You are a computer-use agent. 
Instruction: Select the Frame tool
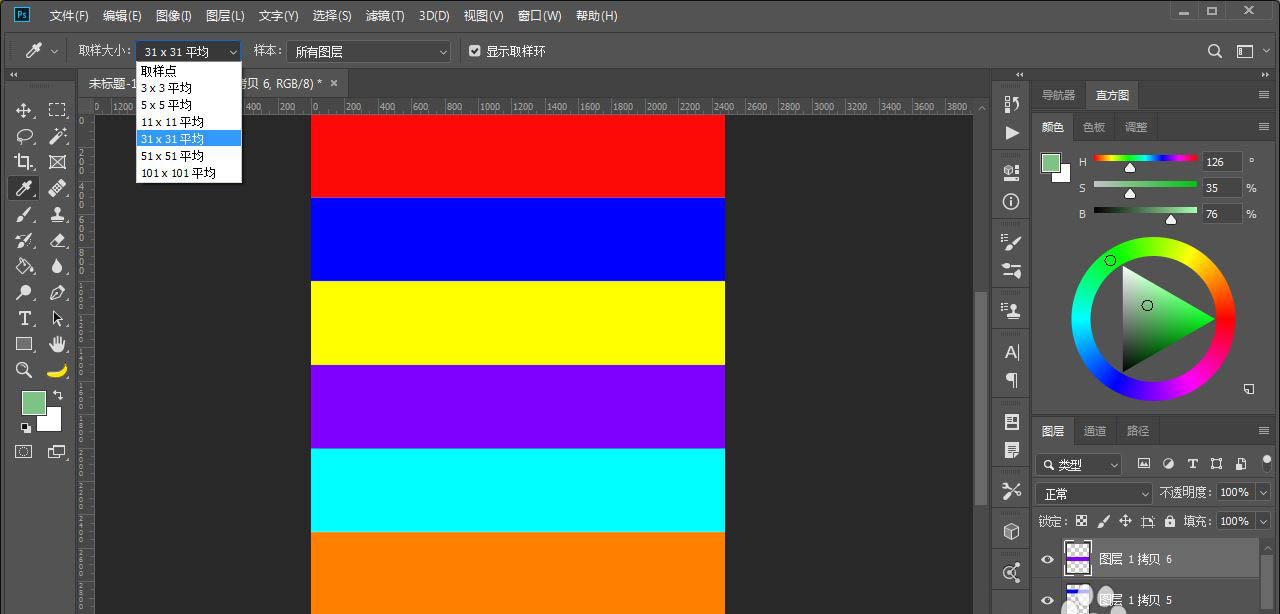[57, 162]
